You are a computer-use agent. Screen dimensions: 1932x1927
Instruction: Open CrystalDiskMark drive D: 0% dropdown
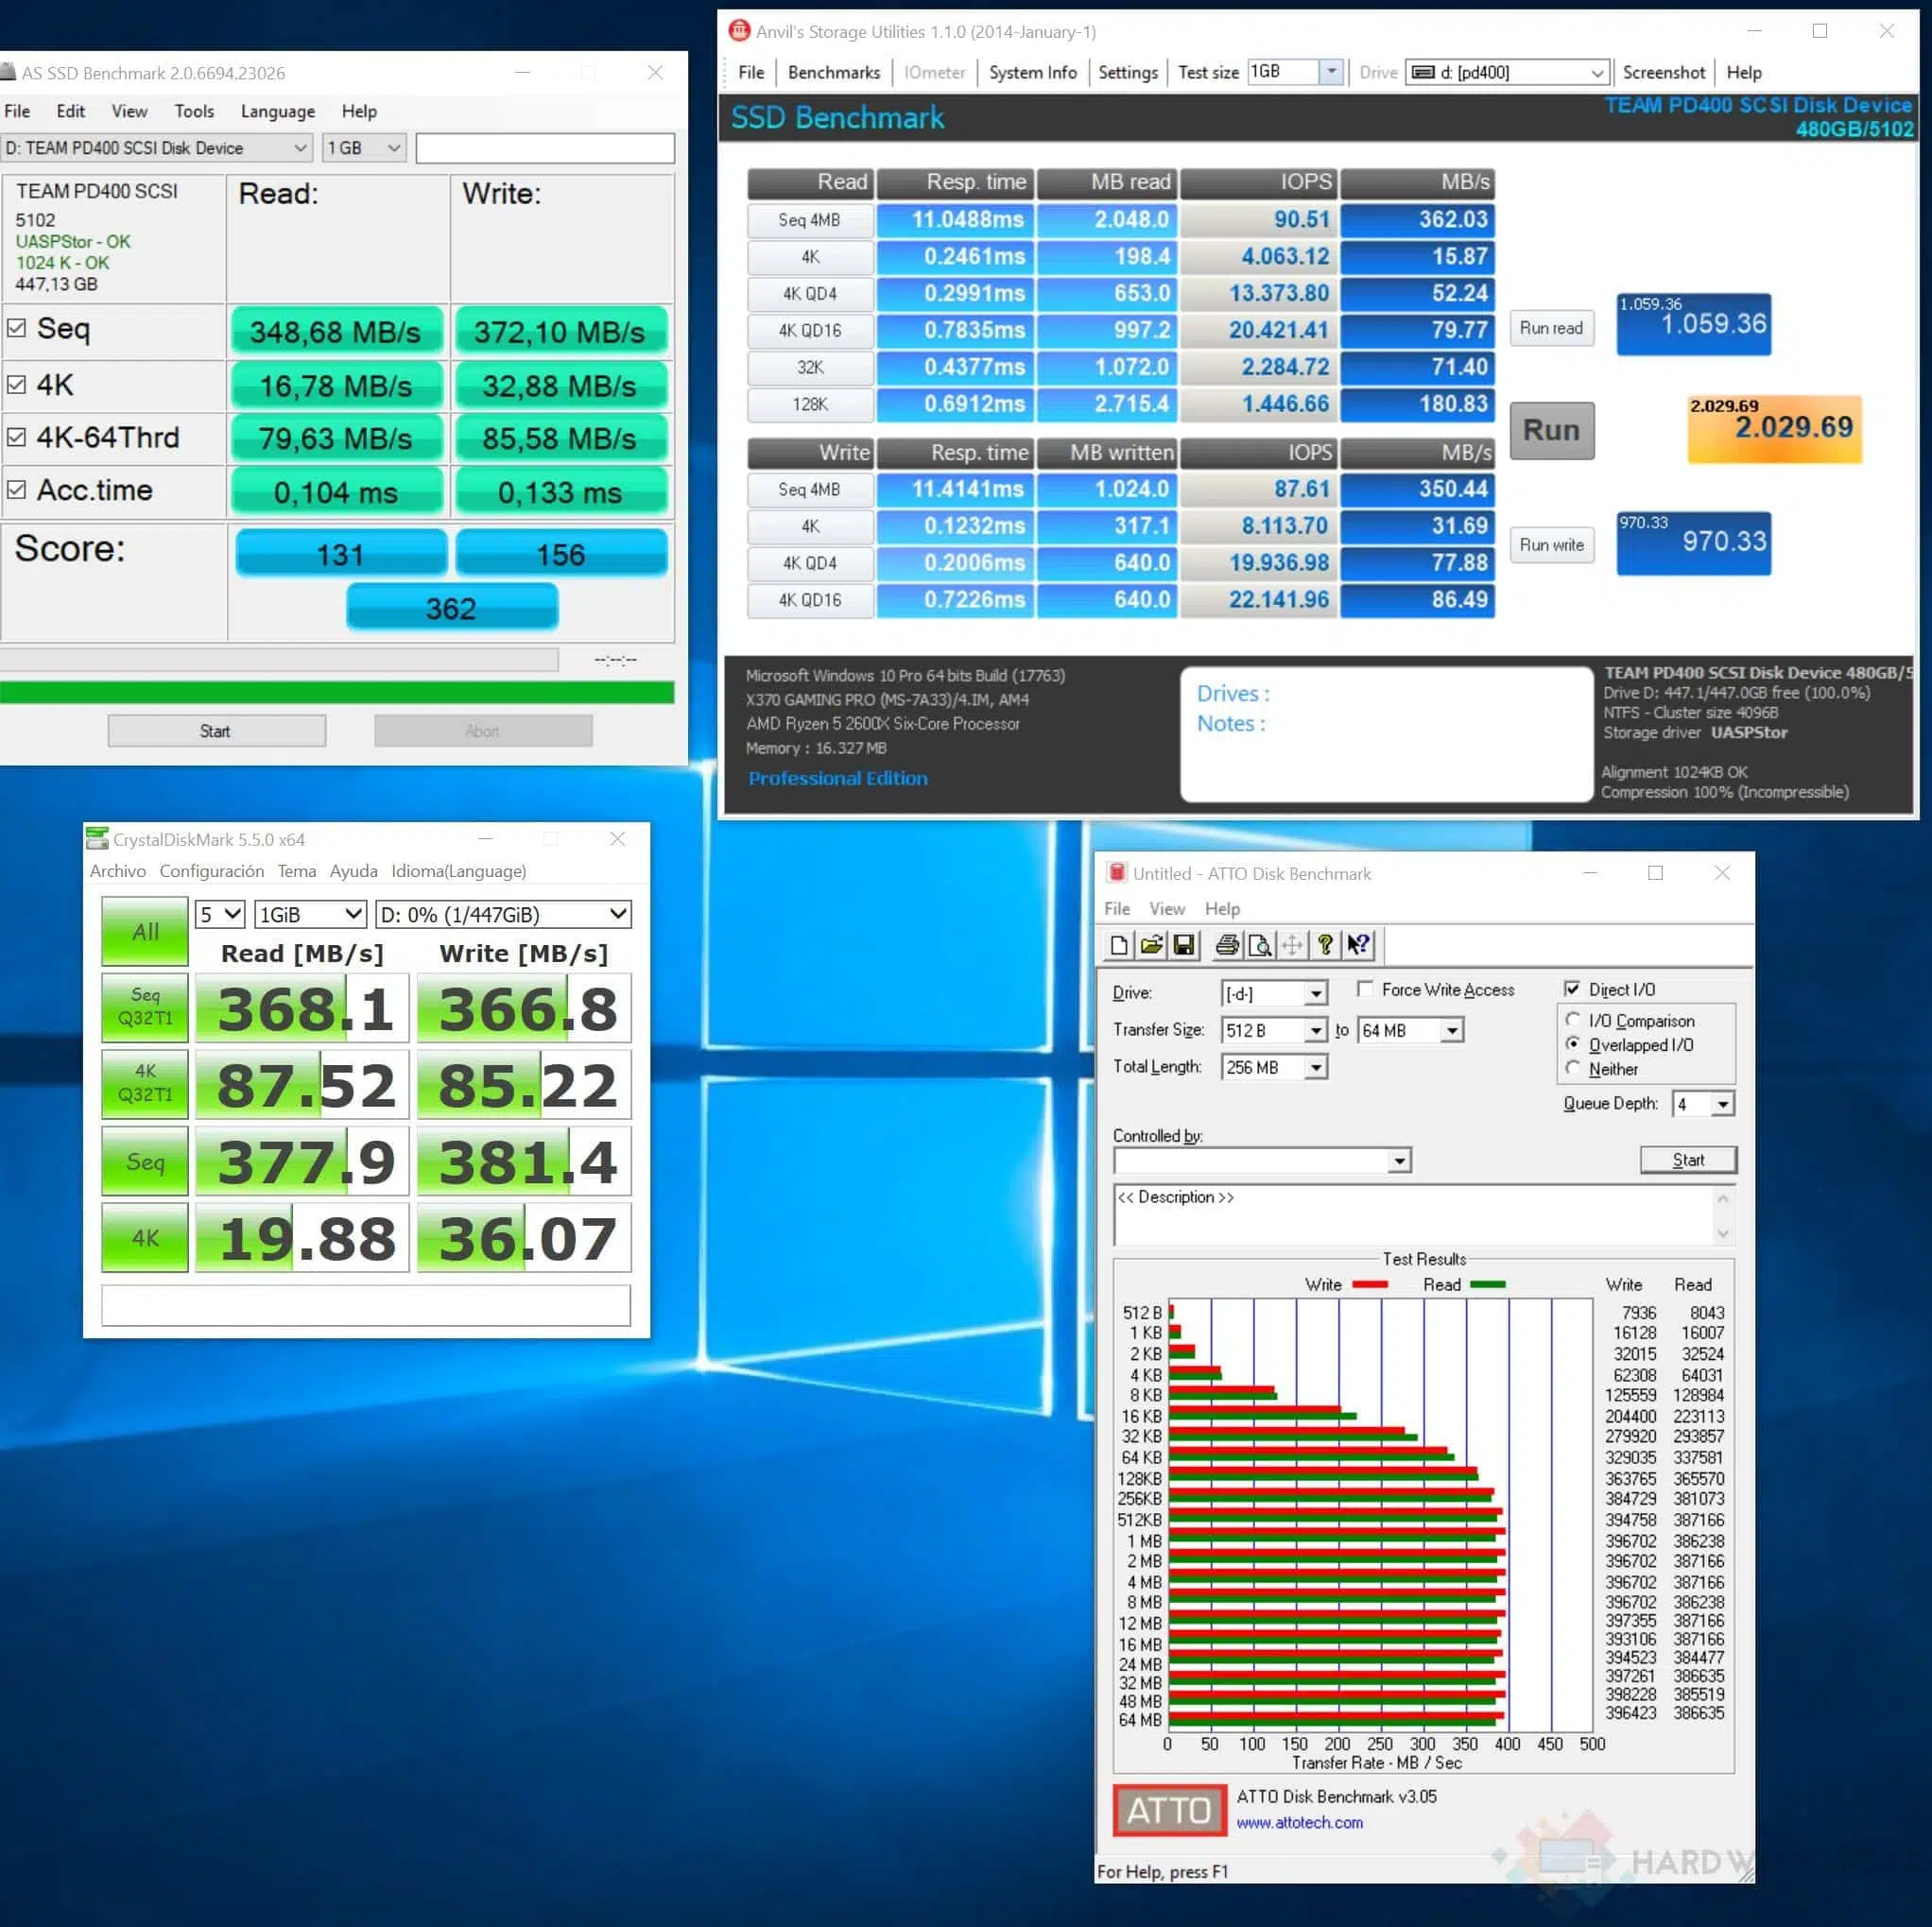point(503,914)
